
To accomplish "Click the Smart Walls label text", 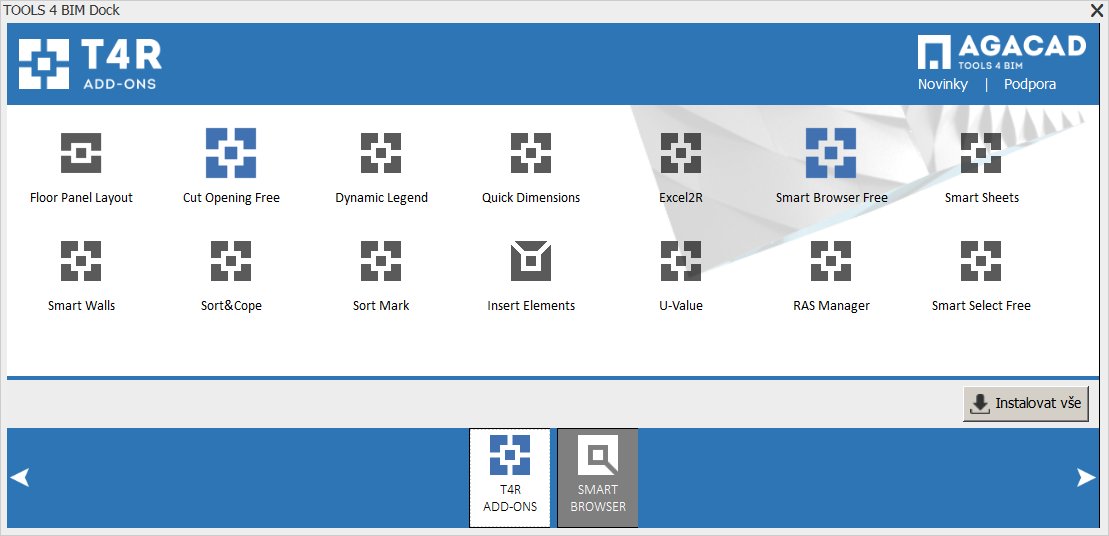I will (81, 306).
